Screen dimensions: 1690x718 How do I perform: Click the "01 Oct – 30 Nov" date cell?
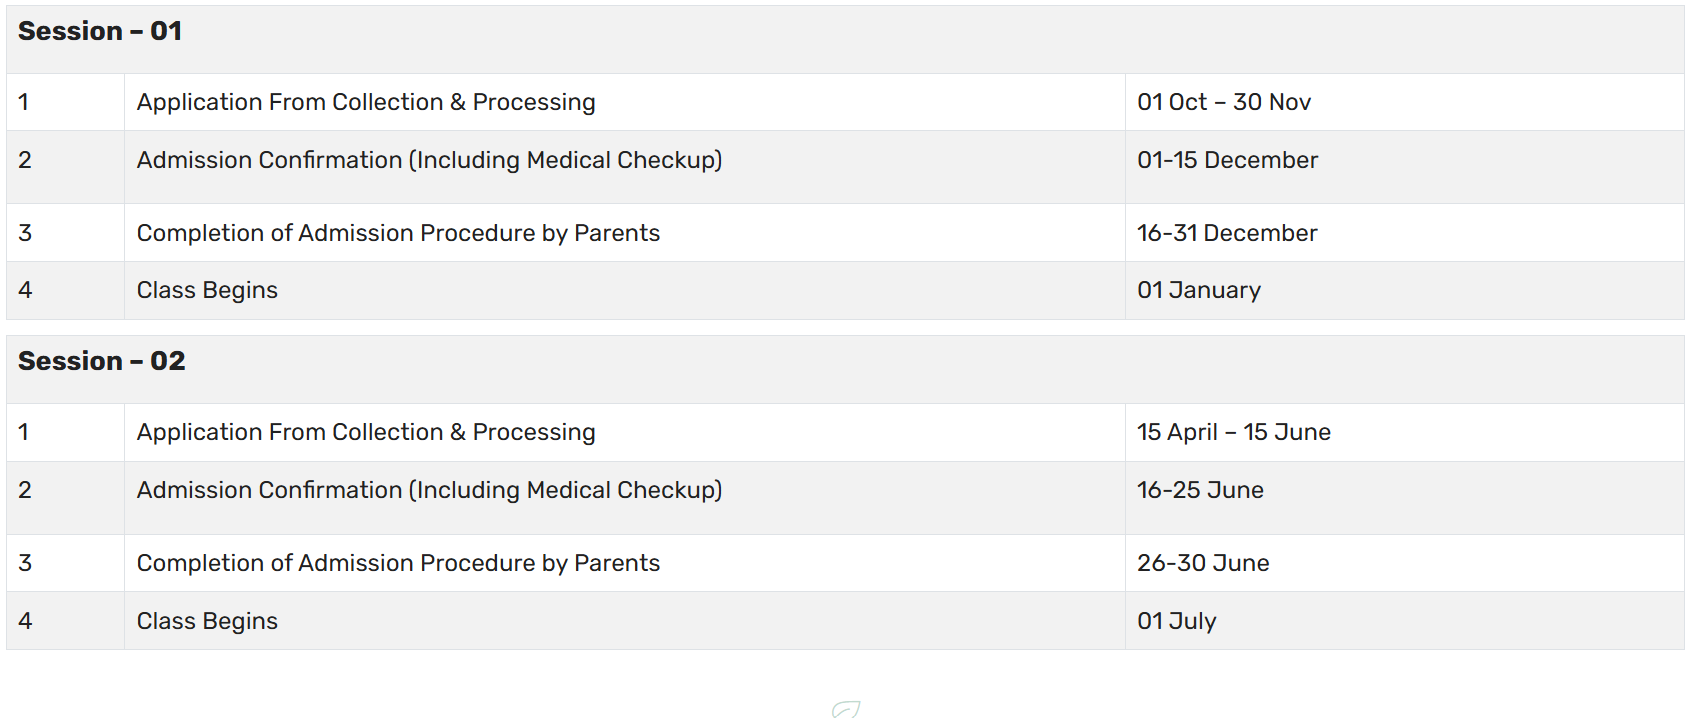pos(1224,103)
